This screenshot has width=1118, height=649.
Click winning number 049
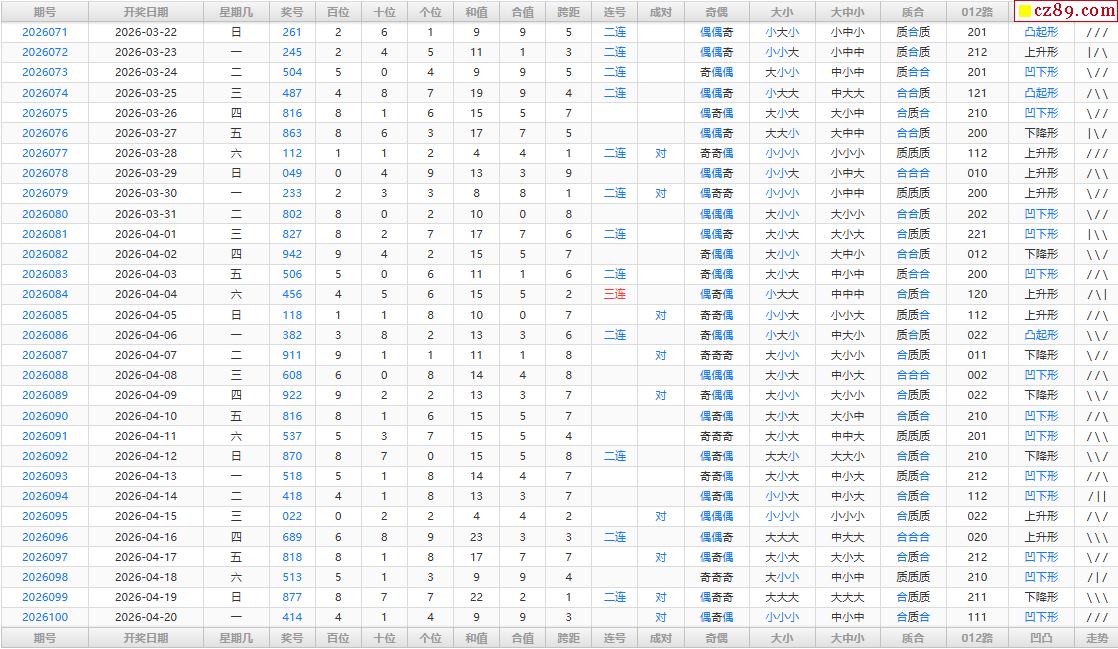click(x=292, y=173)
